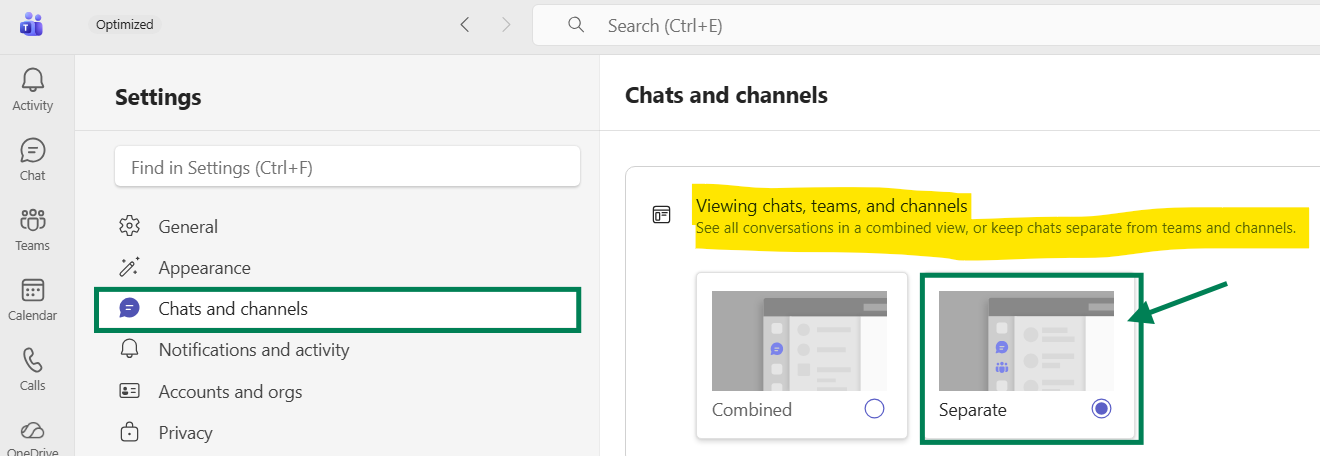Click the Find in Settings field
Image resolution: width=1320 pixels, height=456 pixels.
[x=348, y=167]
